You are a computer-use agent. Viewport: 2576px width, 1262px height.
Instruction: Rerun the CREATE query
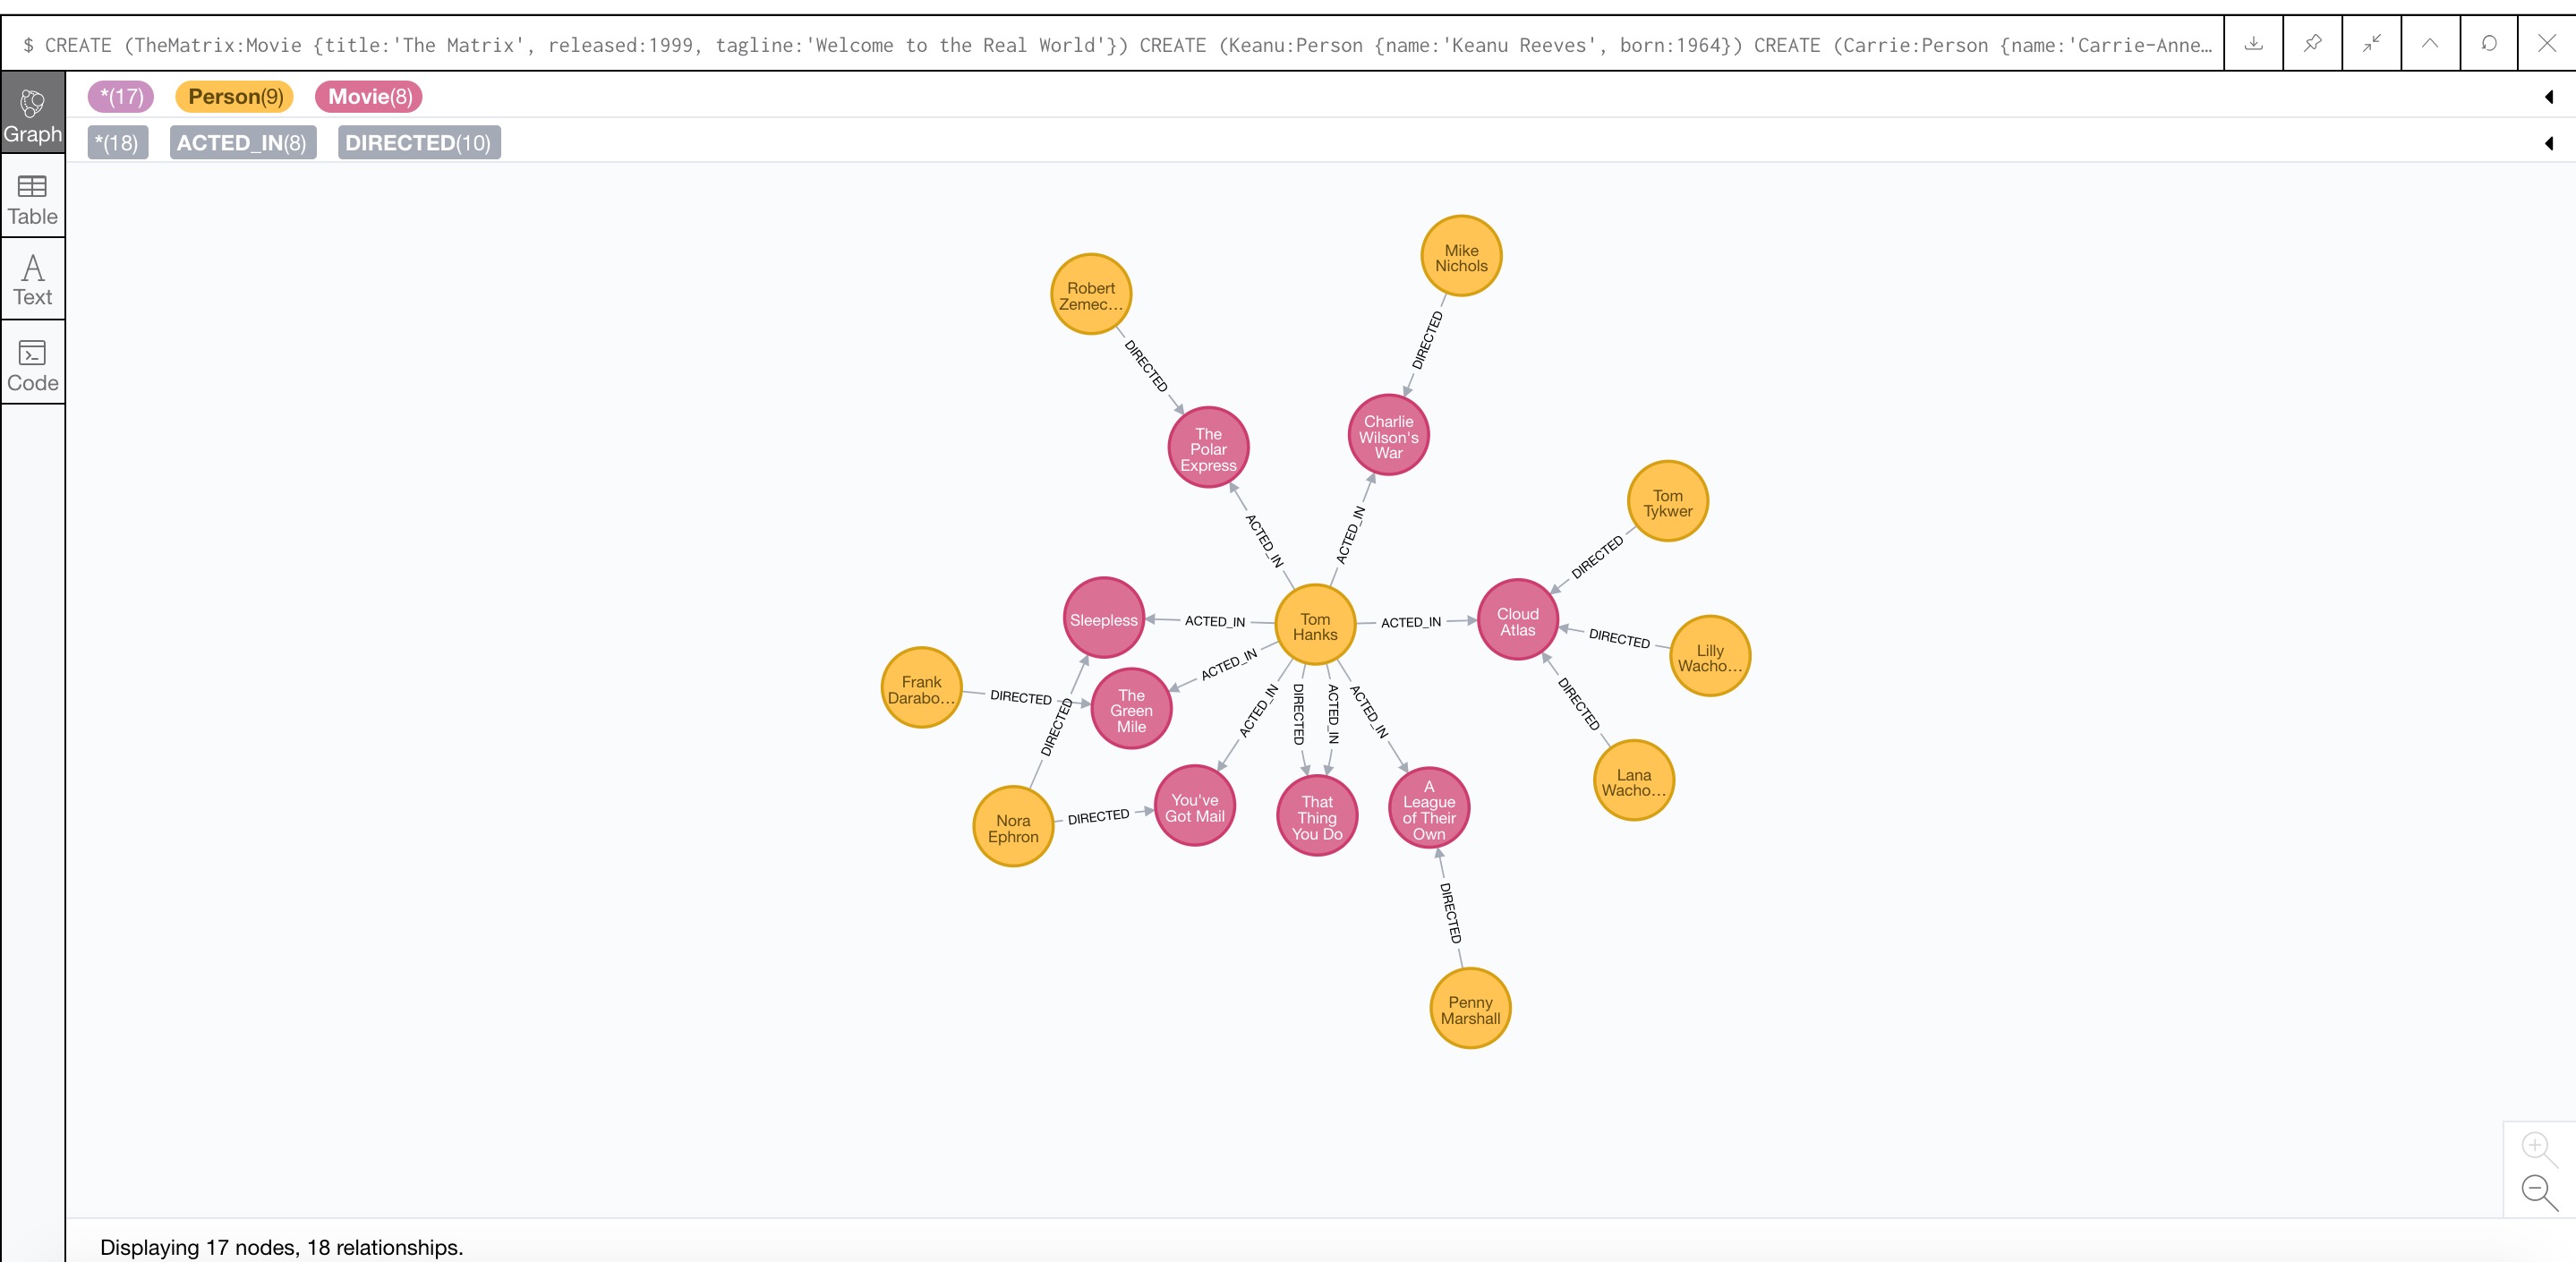pyautogui.click(x=2489, y=43)
